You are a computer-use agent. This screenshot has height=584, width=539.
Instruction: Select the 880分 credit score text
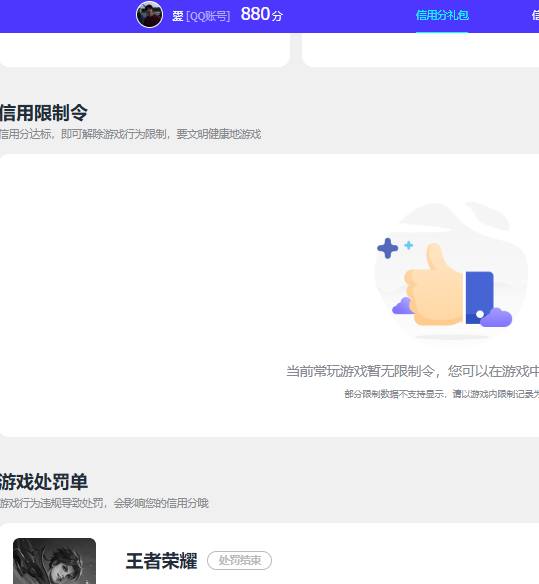tap(261, 15)
